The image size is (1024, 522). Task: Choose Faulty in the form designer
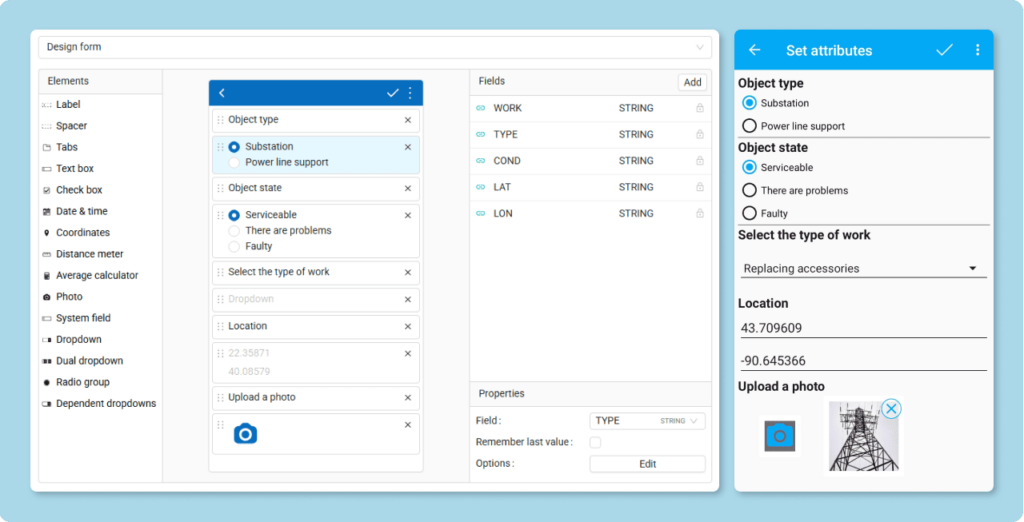pos(234,246)
